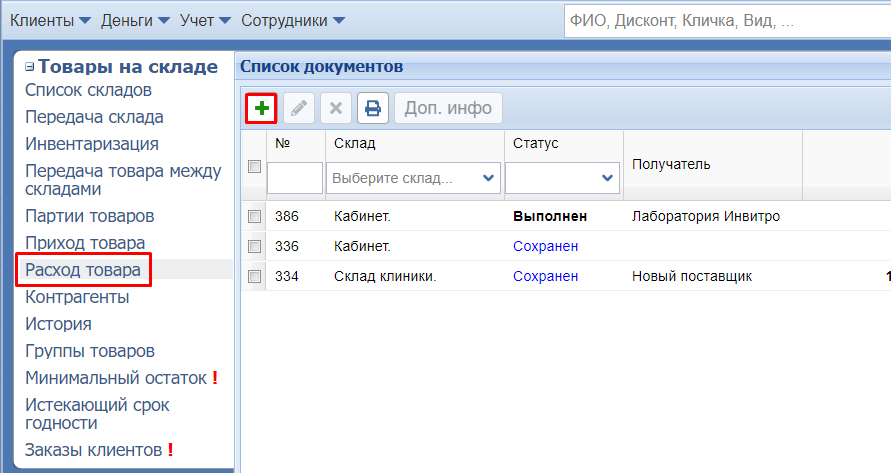
Task: Collapse the Товары на складе section icon
Action: 30,68
